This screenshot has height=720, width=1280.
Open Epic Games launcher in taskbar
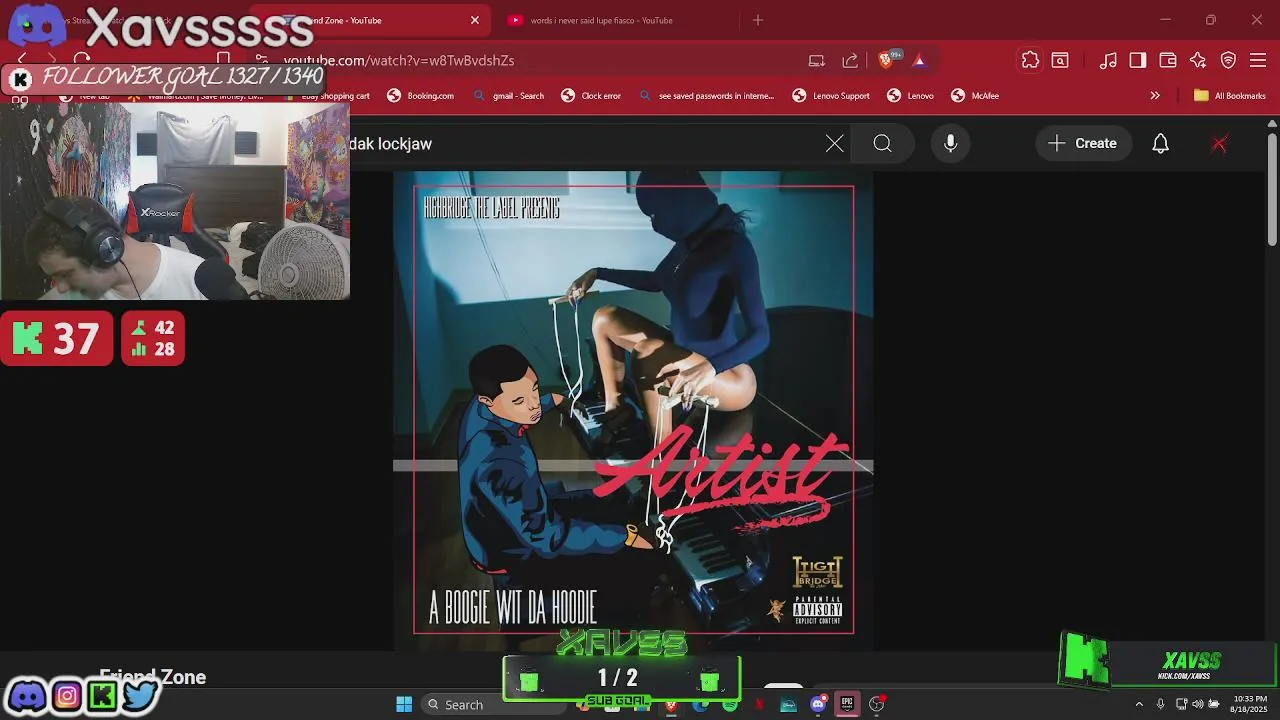[847, 705]
